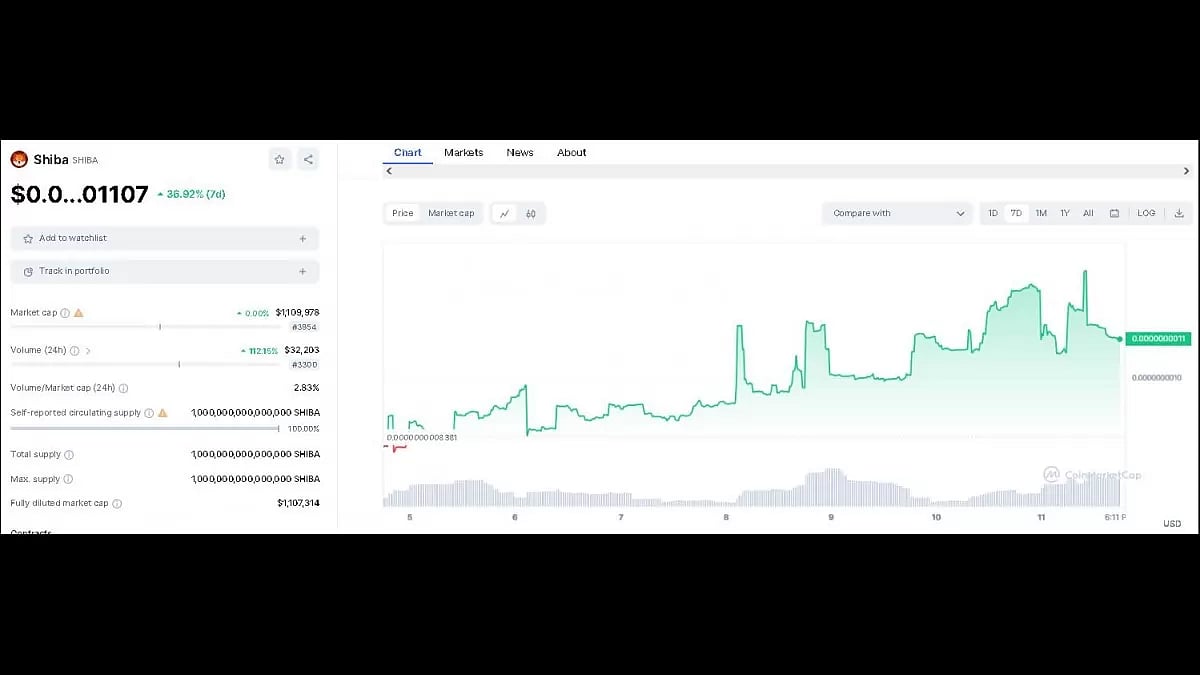Toggle the LOG scale option

(1146, 213)
